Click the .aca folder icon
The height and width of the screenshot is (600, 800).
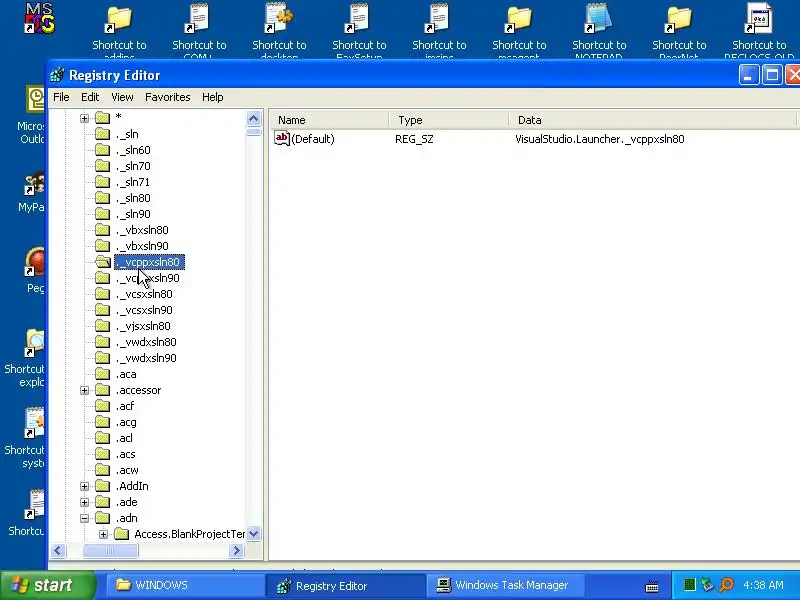[x=103, y=374]
